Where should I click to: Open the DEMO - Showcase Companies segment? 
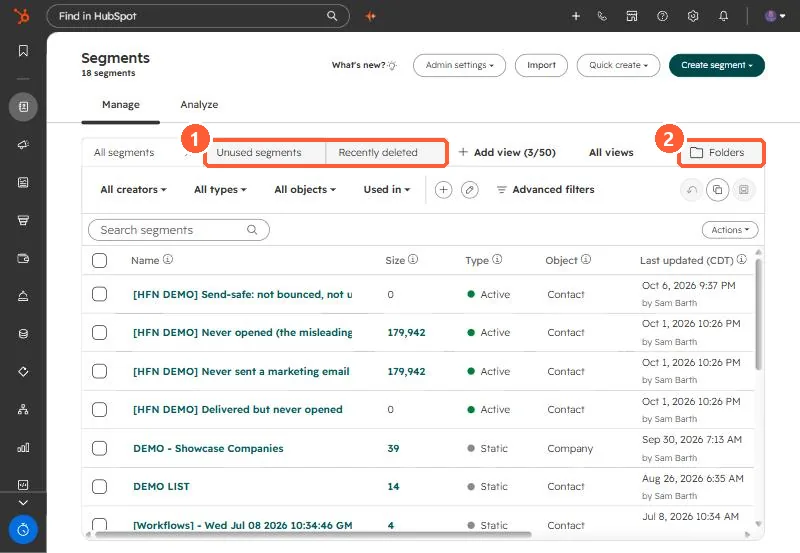pos(208,448)
